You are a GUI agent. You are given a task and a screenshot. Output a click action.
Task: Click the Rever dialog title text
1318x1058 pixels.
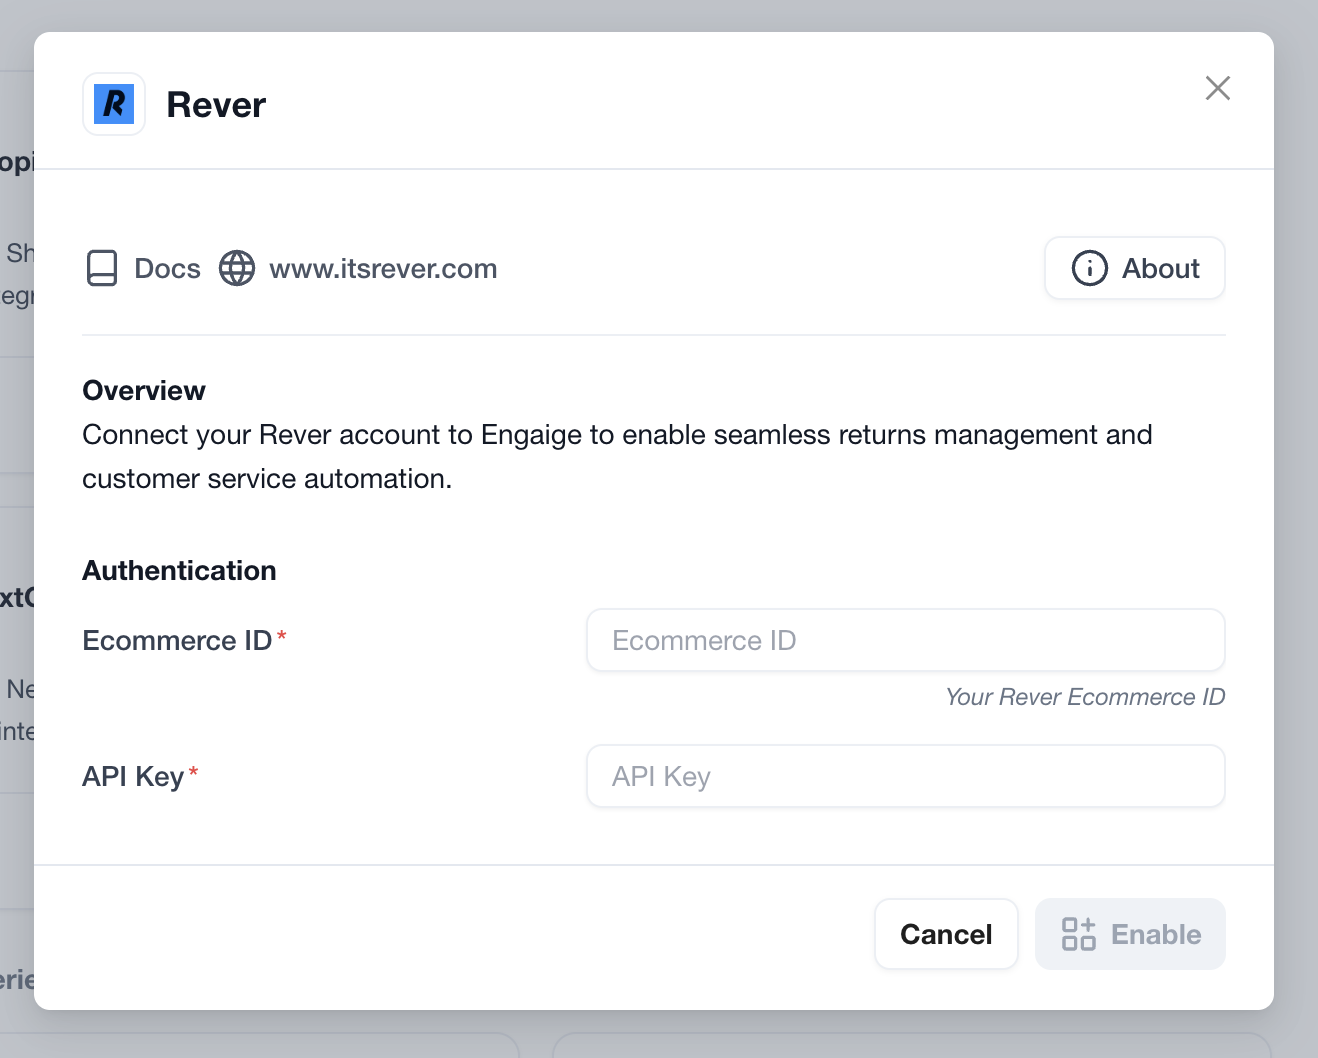click(216, 104)
